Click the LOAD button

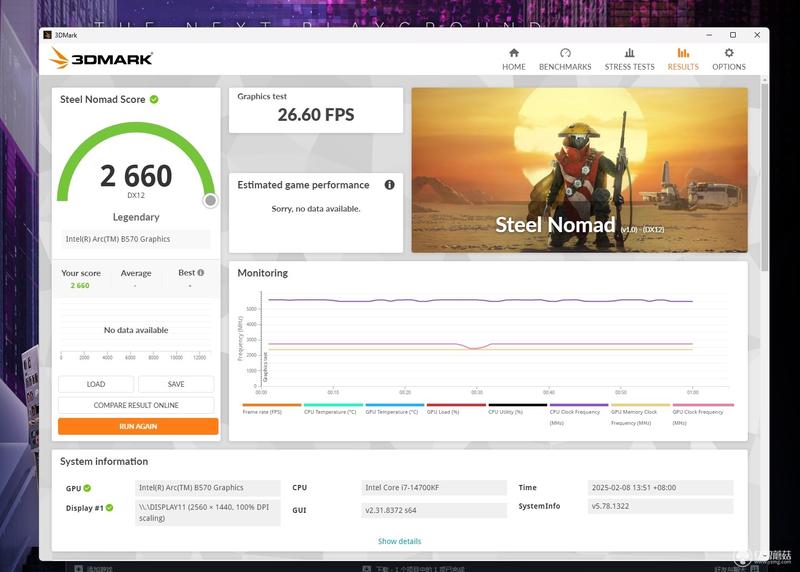(x=96, y=384)
